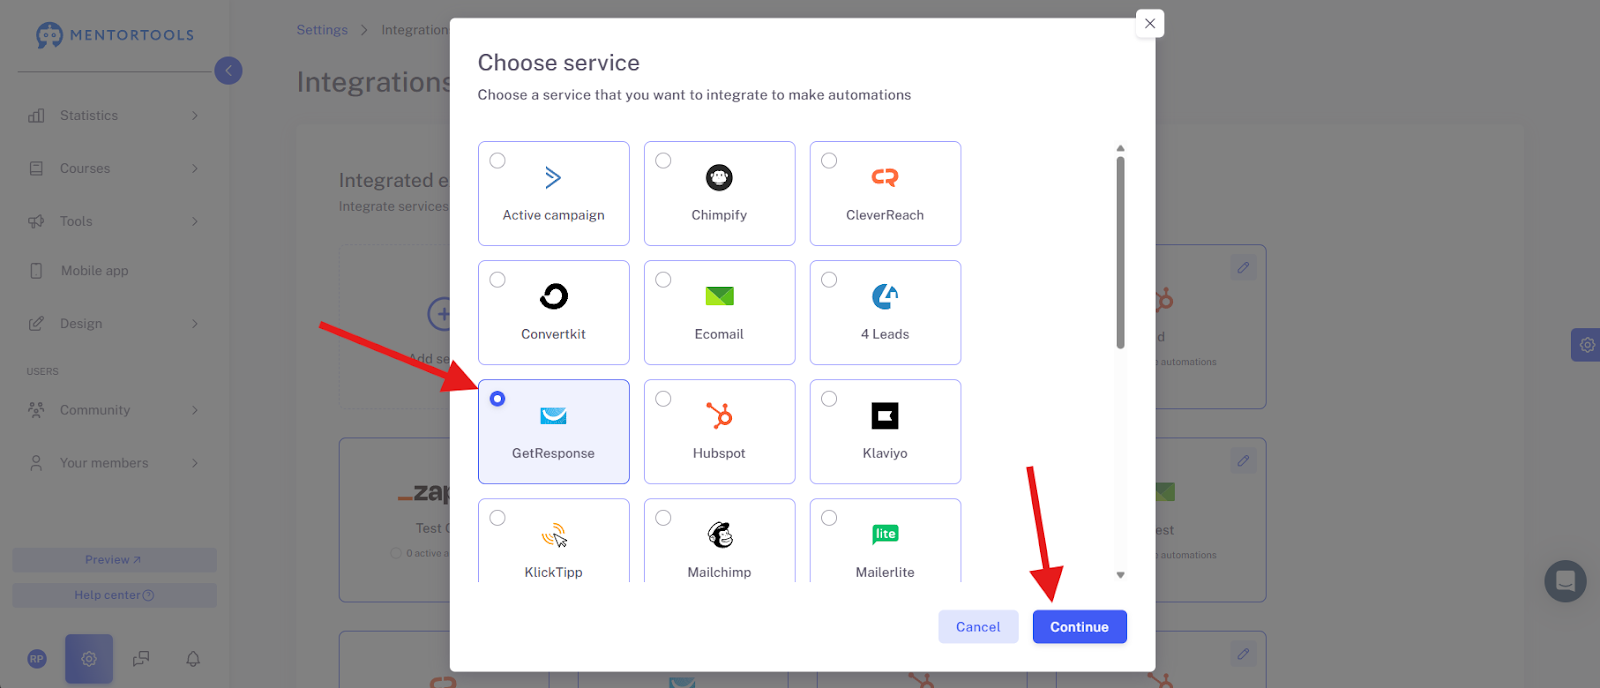
Task: Open the Help center link
Action: 114,595
